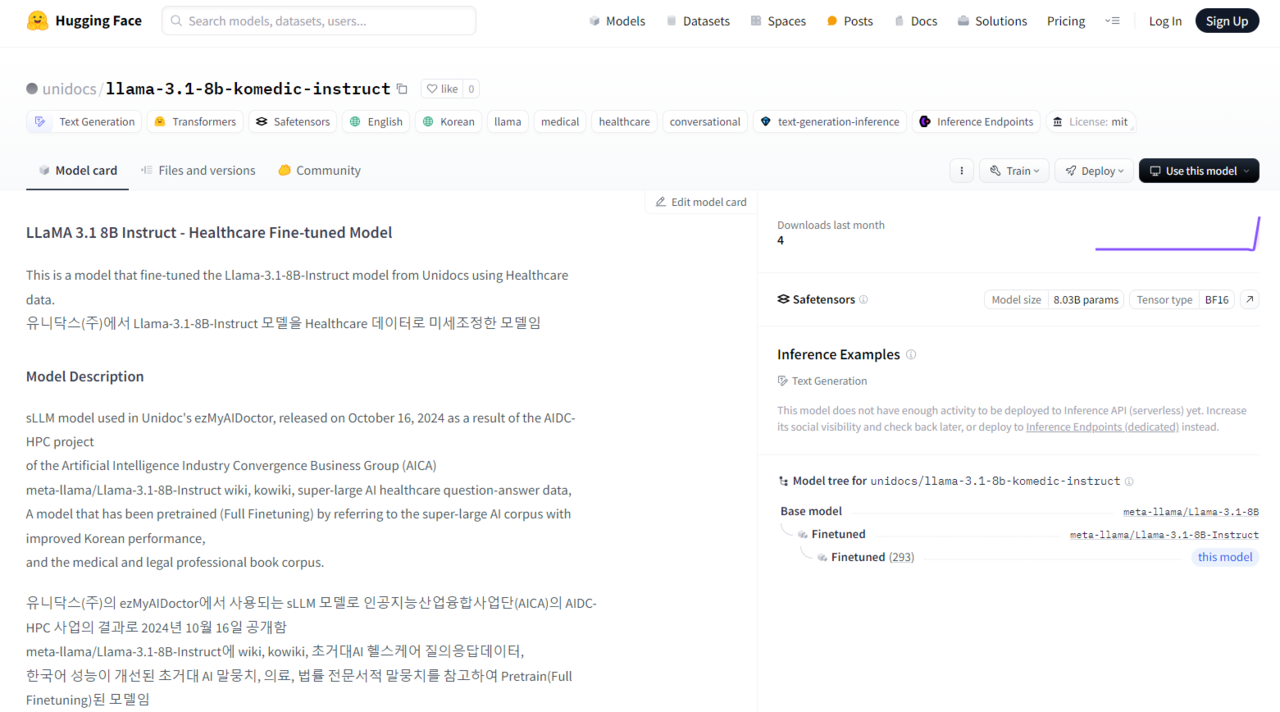
Task: Open the Use this model dropdown
Action: (1198, 170)
